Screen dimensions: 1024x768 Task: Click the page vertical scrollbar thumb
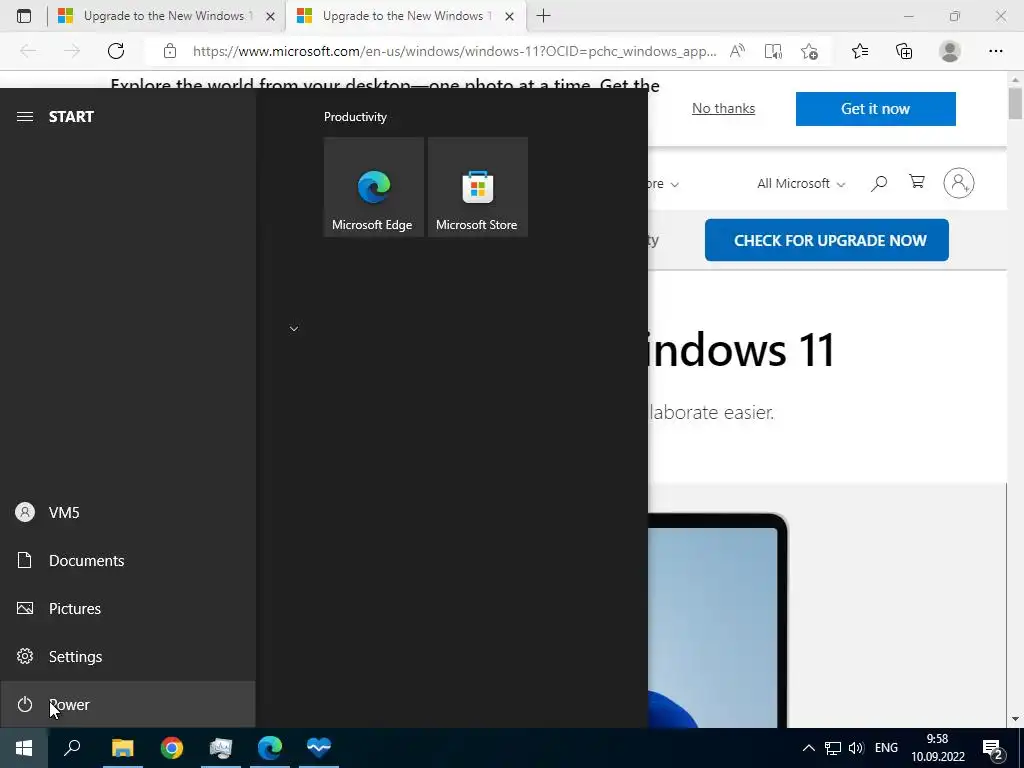click(1015, 103)
